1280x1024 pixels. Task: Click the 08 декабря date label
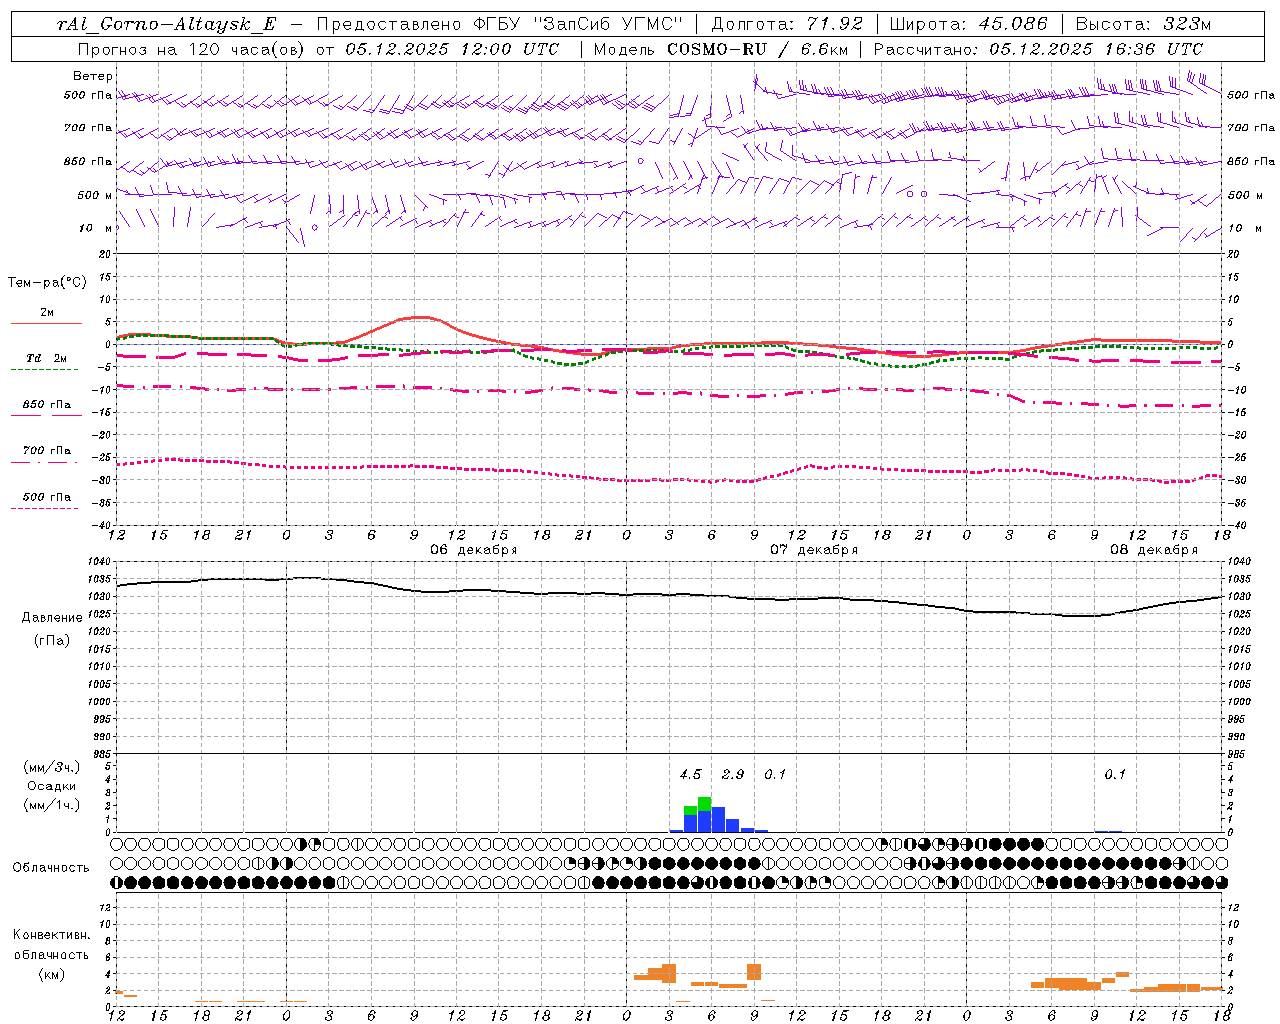[x=1154, y=550]
